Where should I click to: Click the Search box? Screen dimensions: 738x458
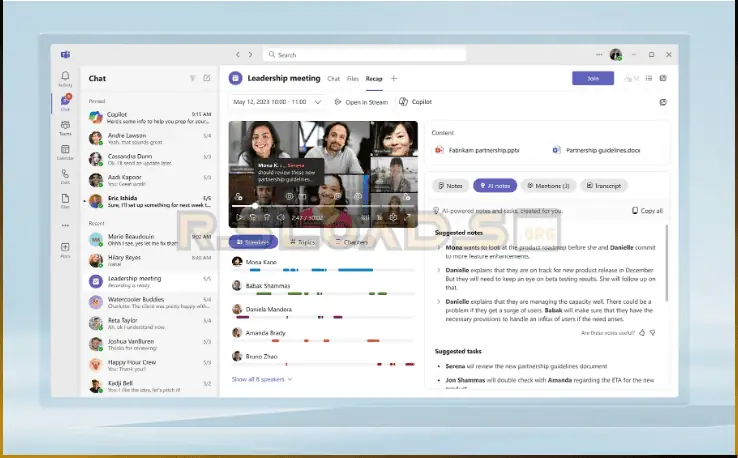tap(364, 55)
